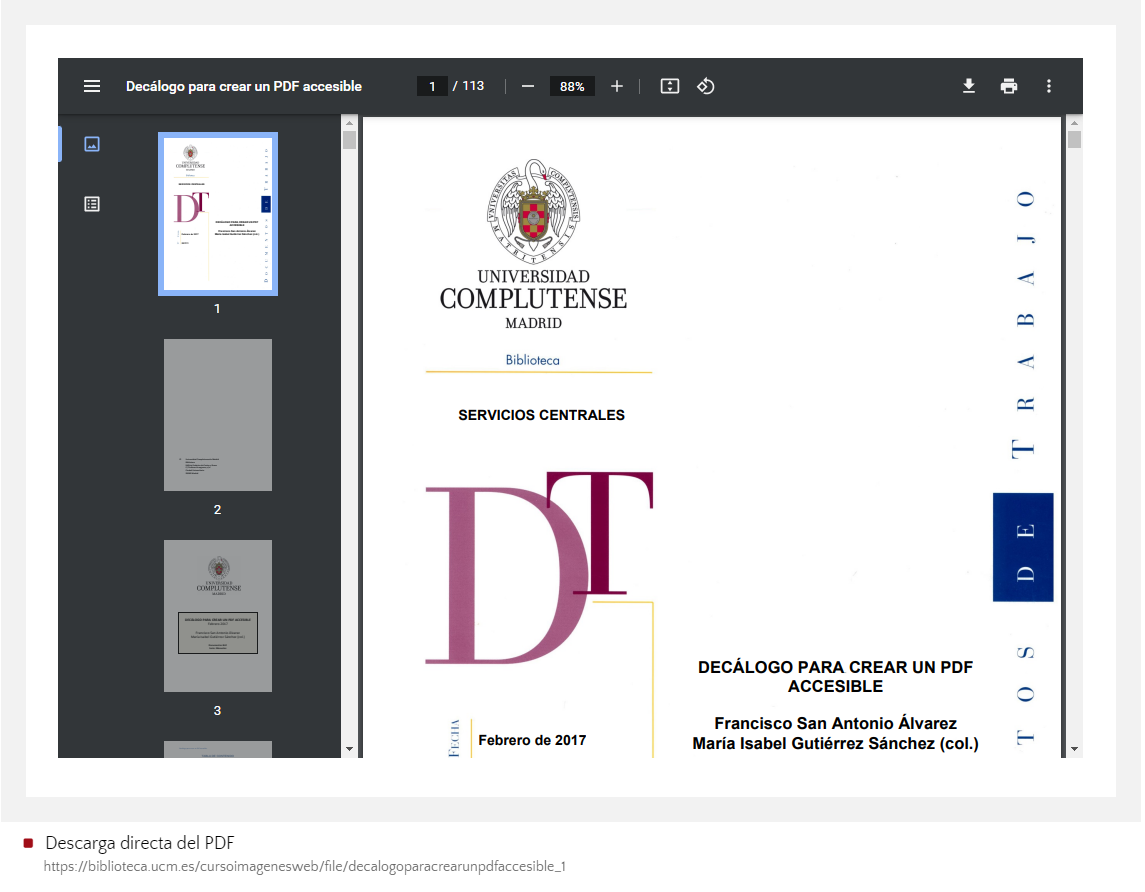Show the document outline view
This screenshot has width=1145, height=892.
[92, 204]
